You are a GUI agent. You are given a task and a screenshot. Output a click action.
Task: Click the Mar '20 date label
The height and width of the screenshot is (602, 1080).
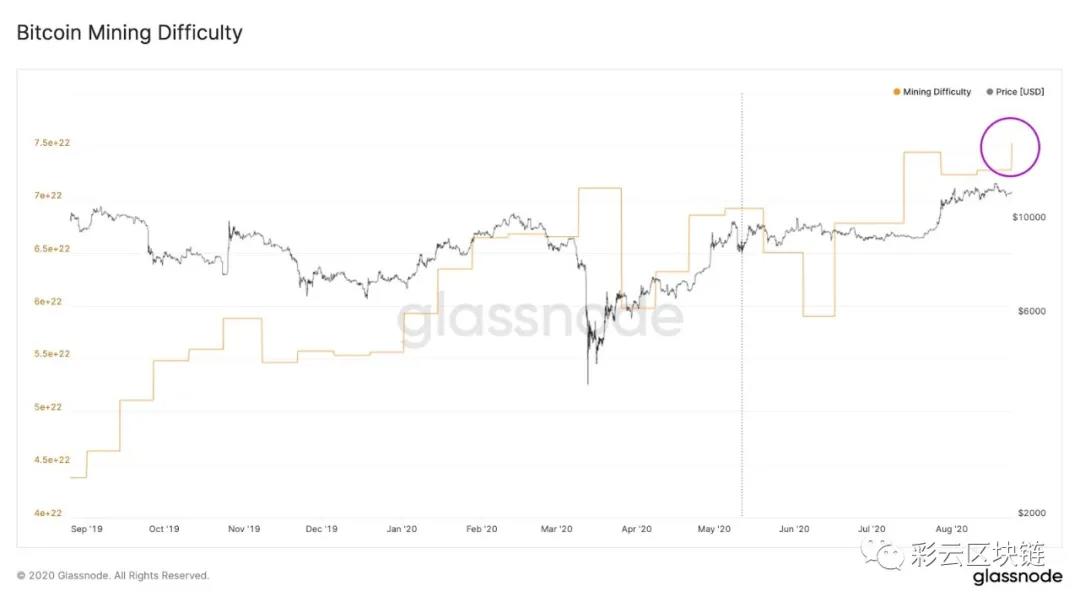[557, 529]
